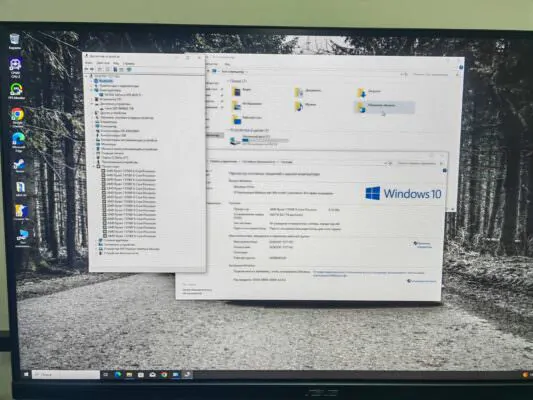Open the View menu in Device Manager
Viewport: 533px width, 400px height.
(116, 63)
